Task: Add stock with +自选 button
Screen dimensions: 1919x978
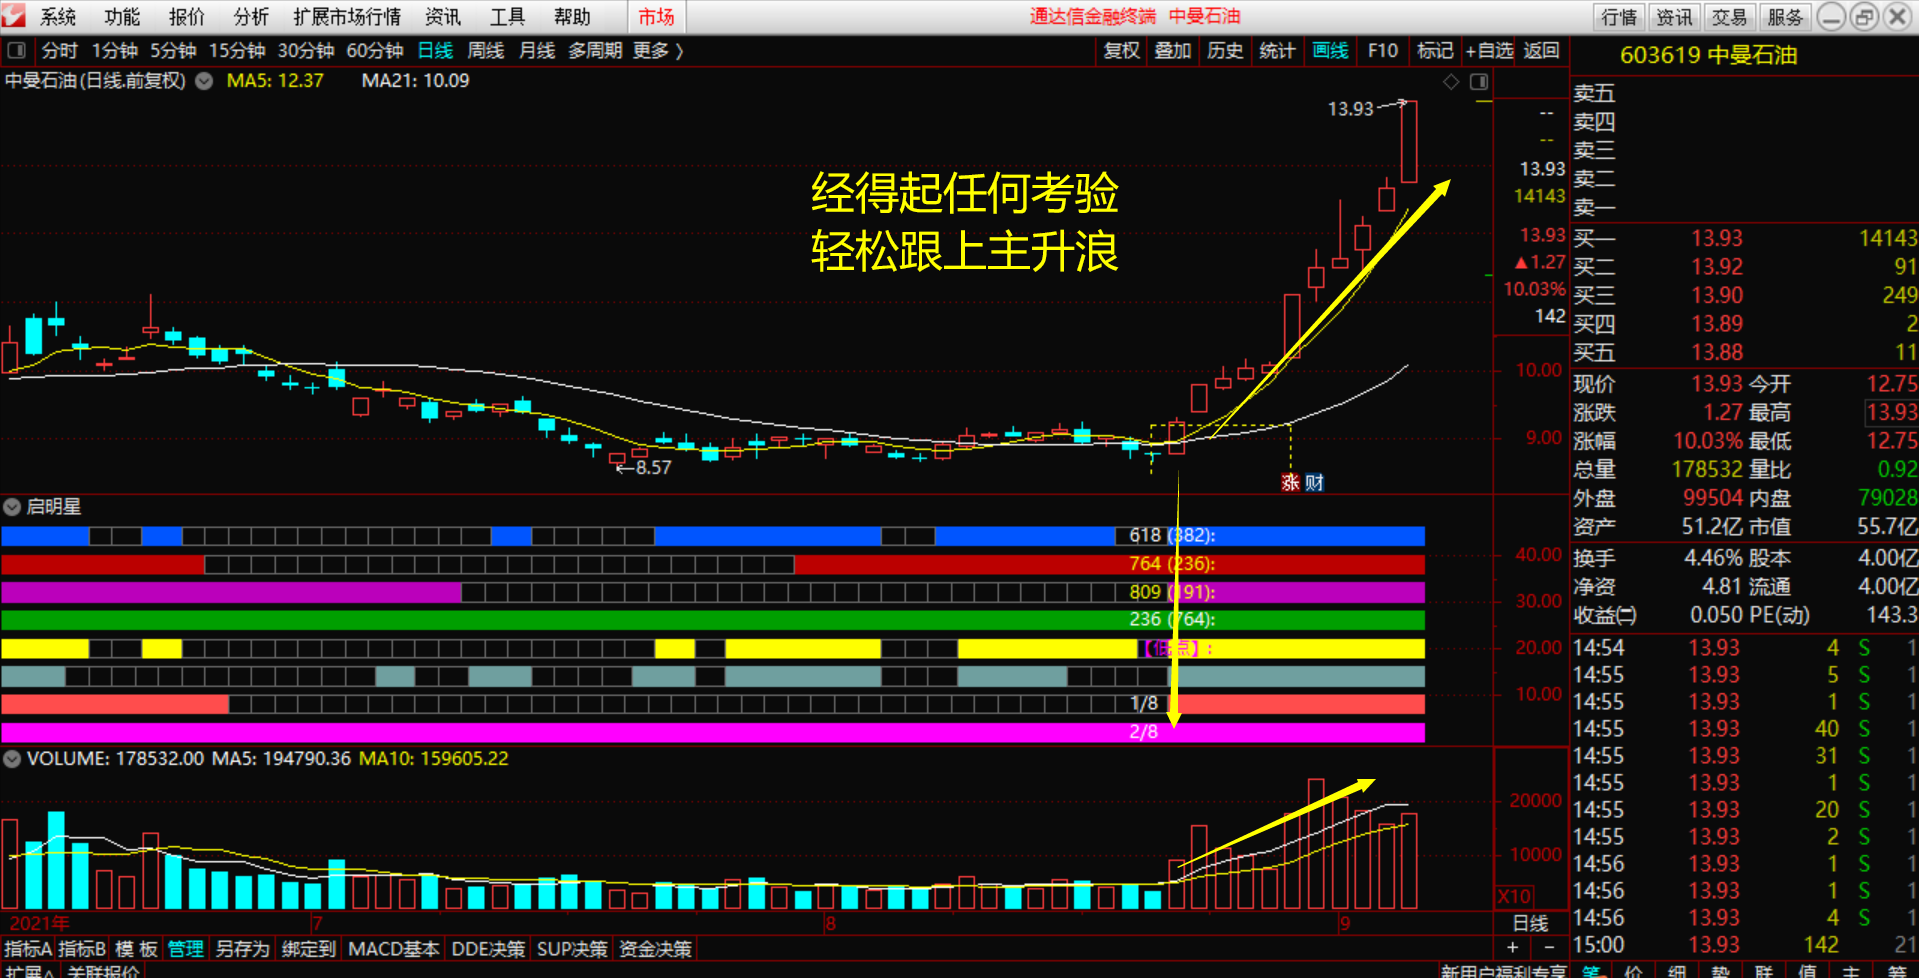Action: (1489, 50)
